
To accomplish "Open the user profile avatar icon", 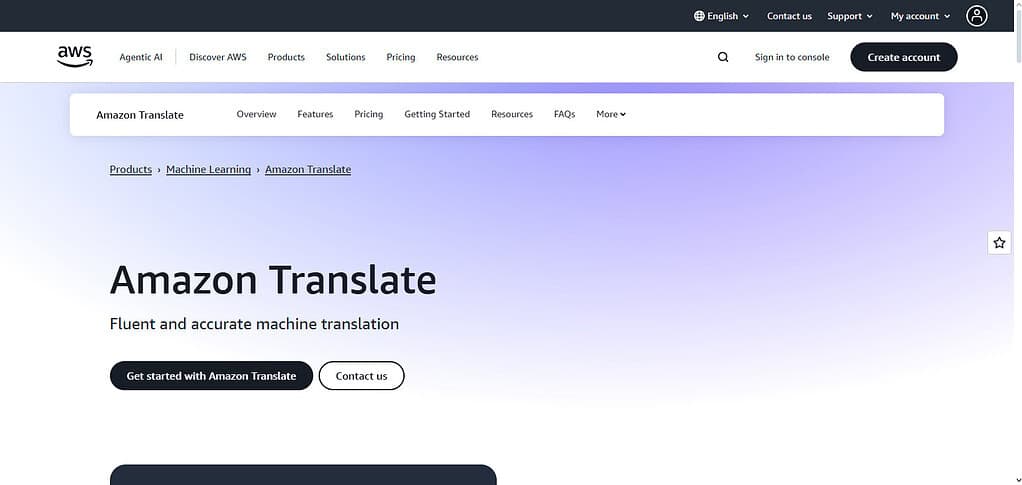I will click(x=976, y=16).
